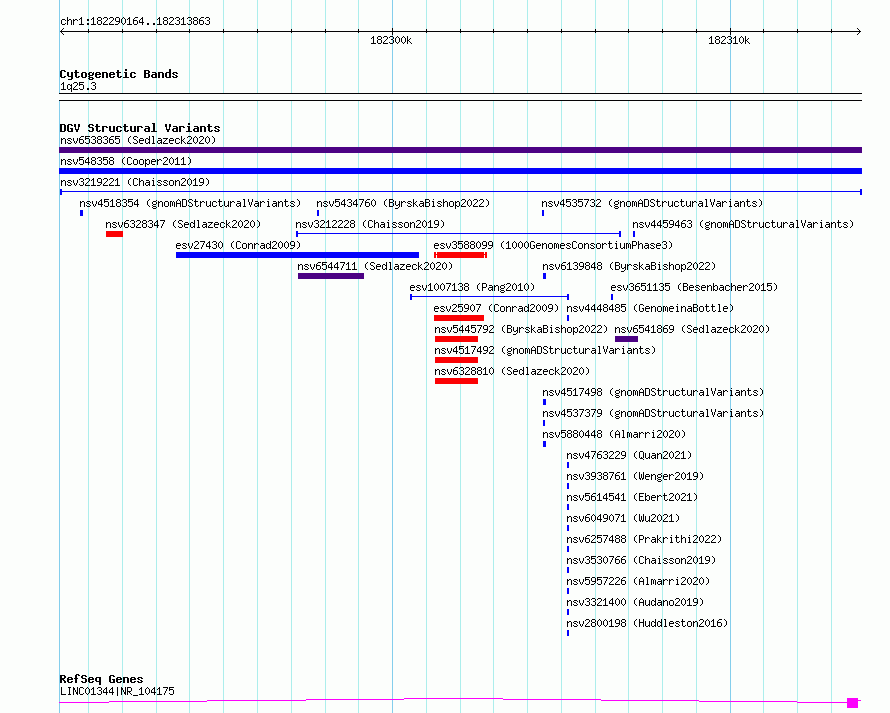The image size is (890, 713).
Task: Click the chr1:182290164..182313863 region text
Action: coord(135,22)
